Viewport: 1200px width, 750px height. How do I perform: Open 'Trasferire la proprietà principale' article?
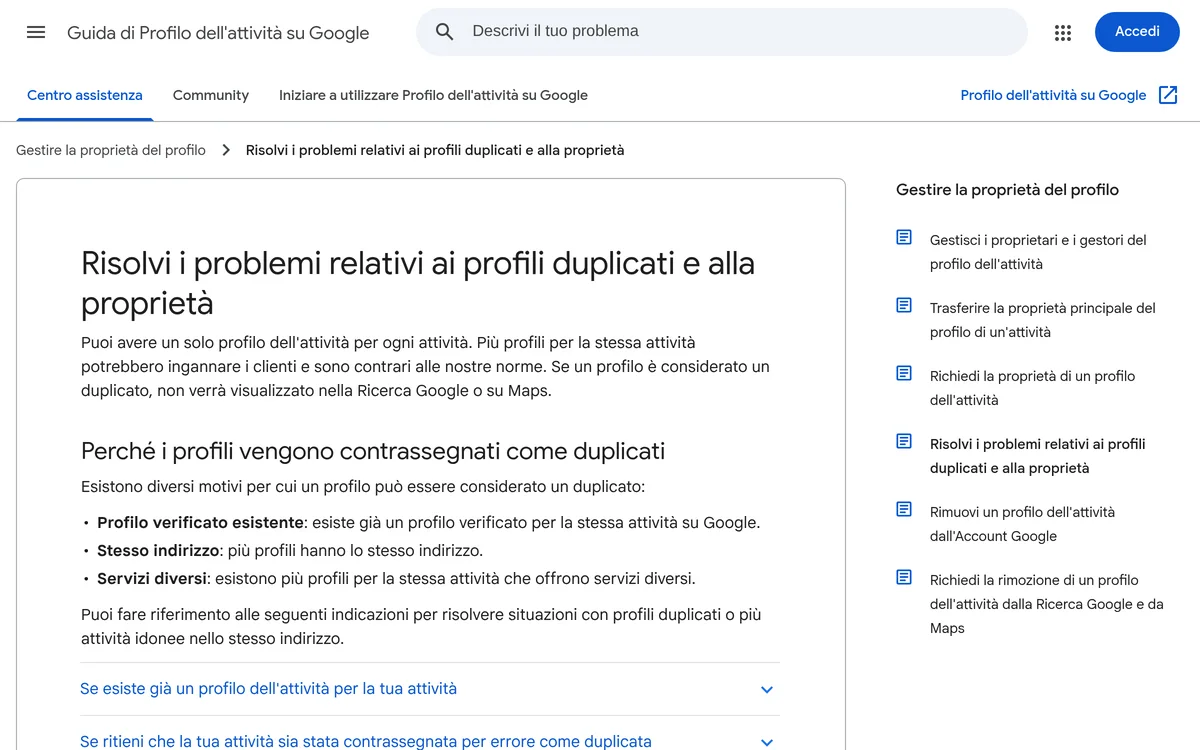(x=1043, y=320)
